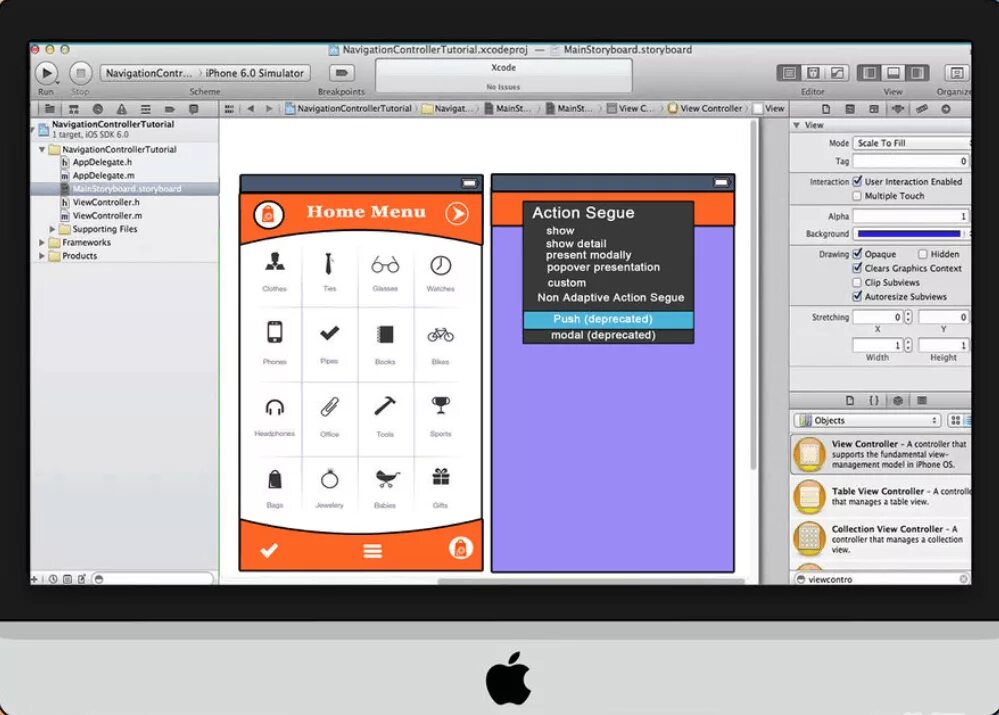Choose popover presentation segue
Image resolution: width=999 pixels, height=715 pixels.
point(603,267)
